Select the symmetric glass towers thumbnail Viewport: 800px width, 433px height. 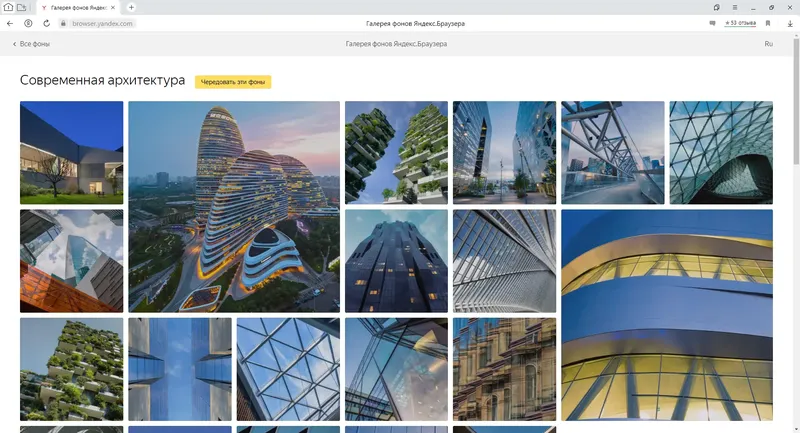coord(180,369)
